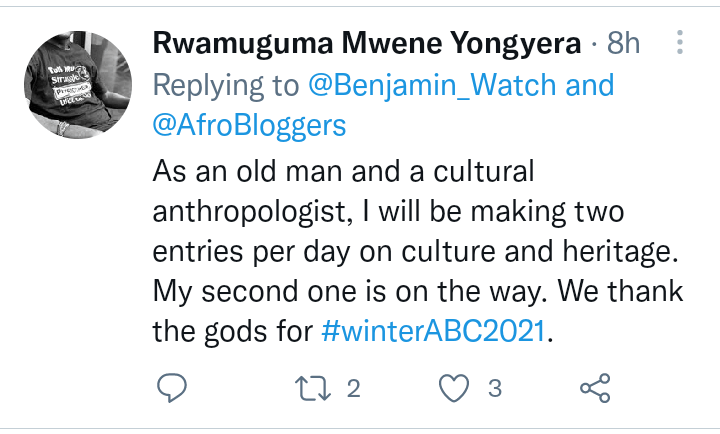
Task: Click the retweet count of 2
Action: [x=352, y=390]
